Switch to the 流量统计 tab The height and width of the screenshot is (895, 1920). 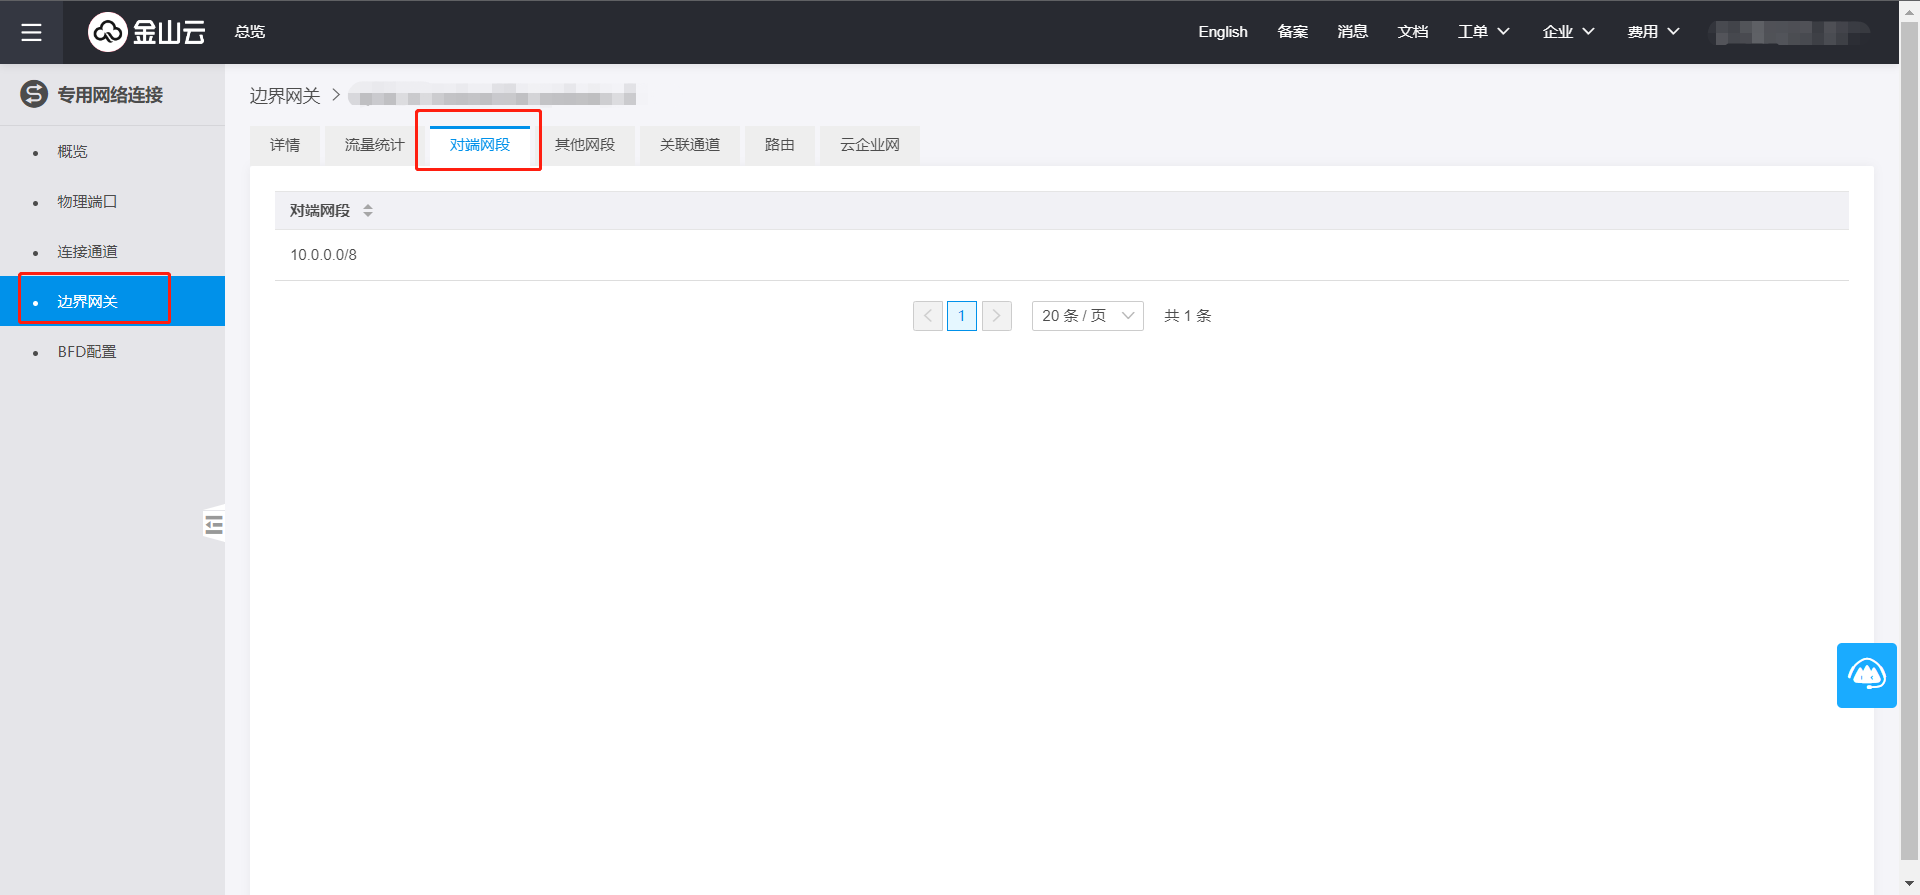point(375,145)
